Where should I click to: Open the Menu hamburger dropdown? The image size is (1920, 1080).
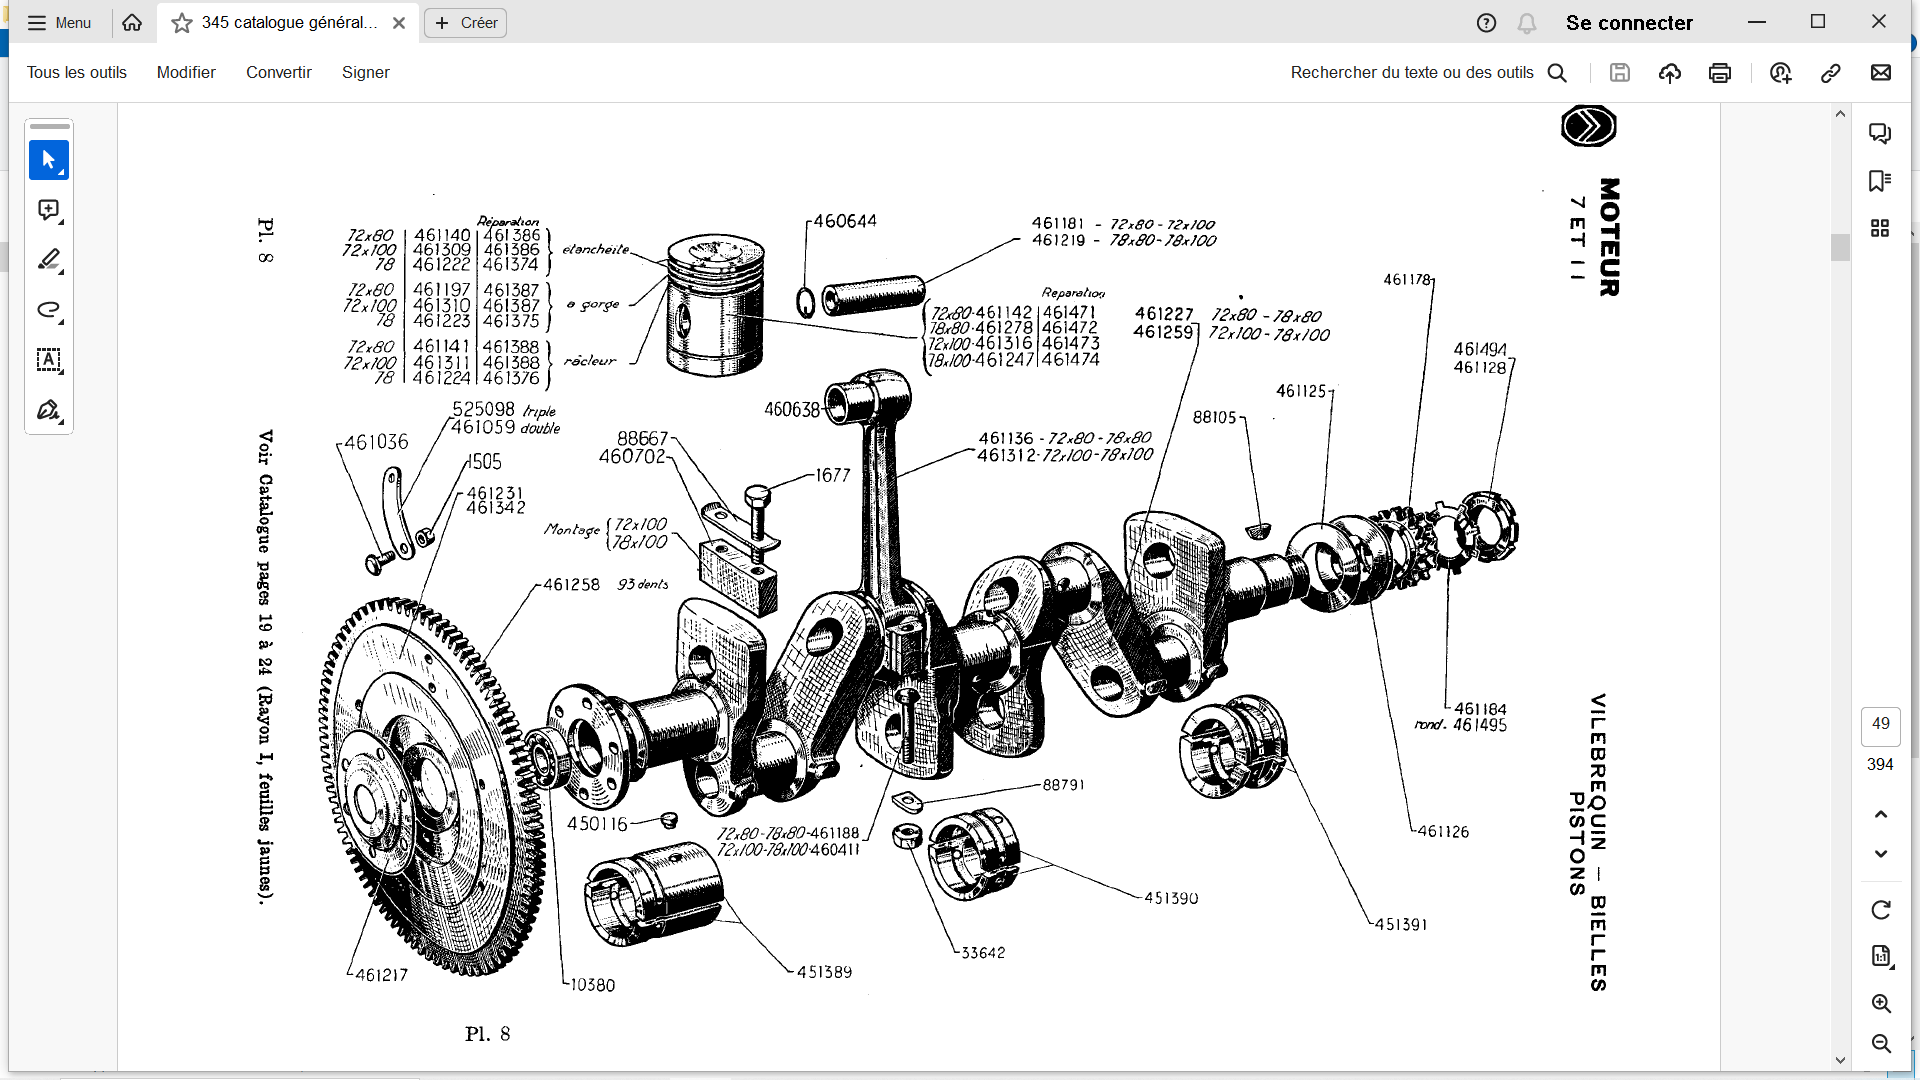pos(59,23)
